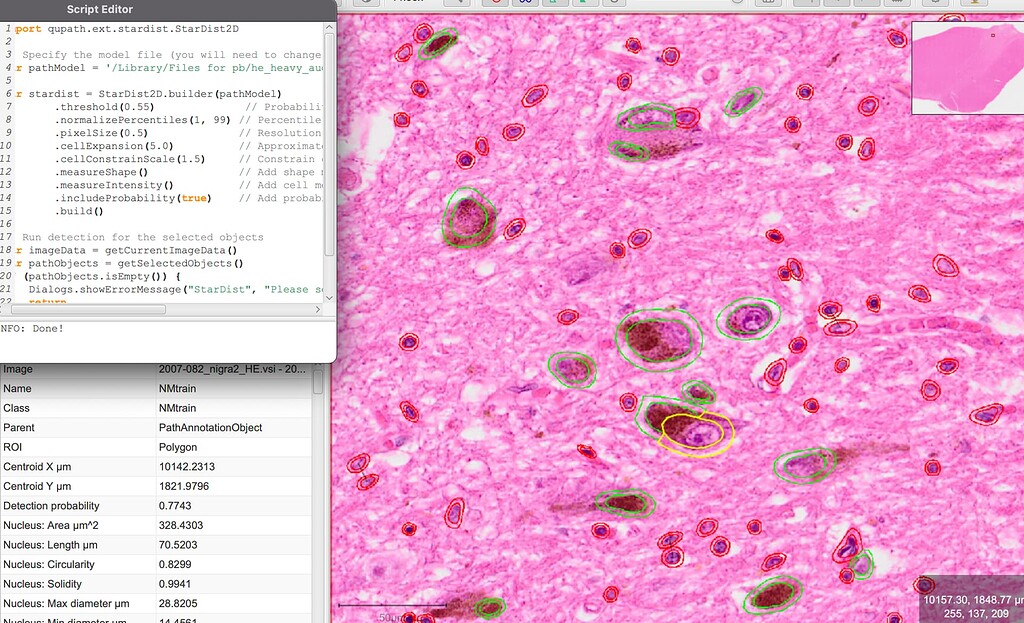Click the blue brush tool icon
Image resolution: width=1024 pixels, height=623 pixels.
tap(525, 4)
